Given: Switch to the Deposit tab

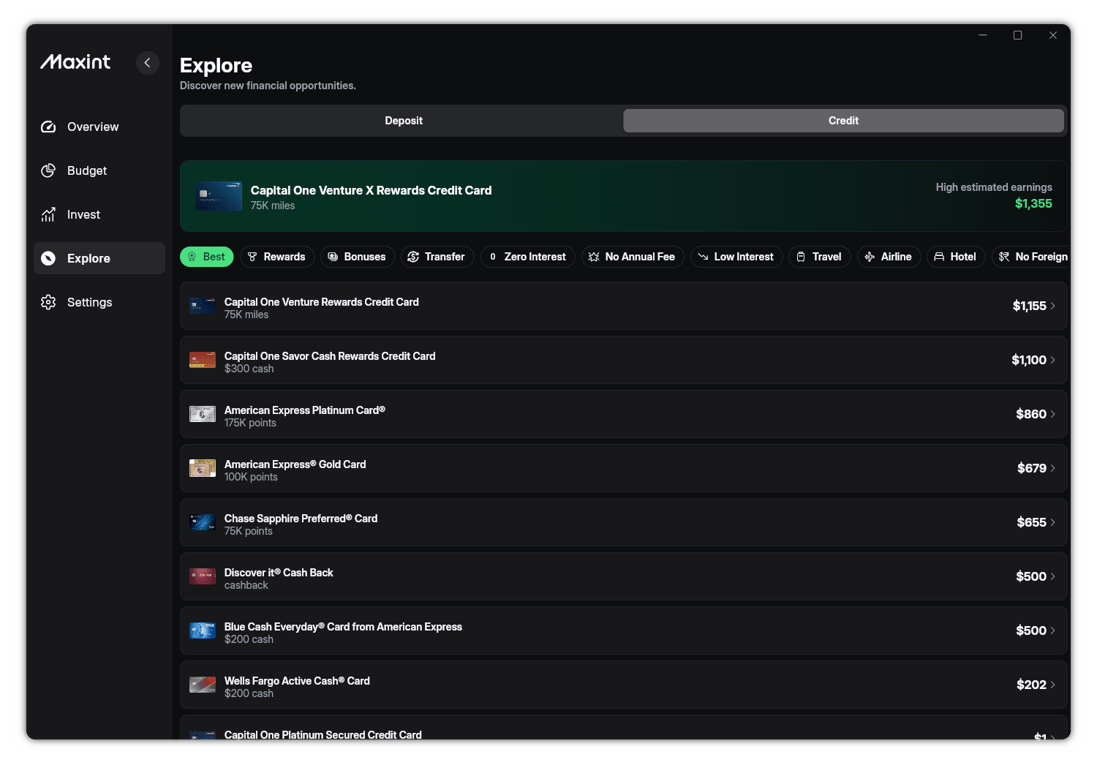Looking at the screenshot, I should tap(403, 120).
